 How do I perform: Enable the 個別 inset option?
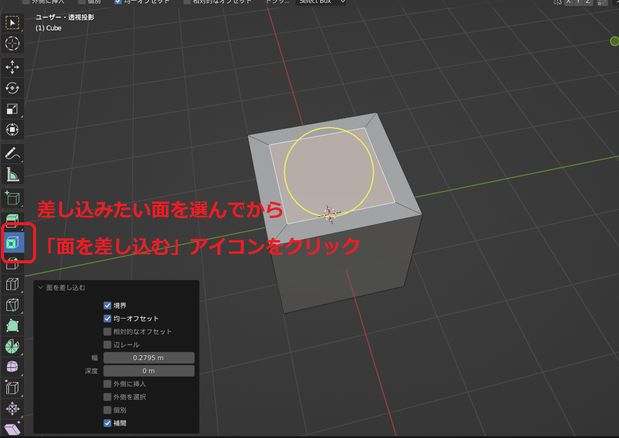107,410
